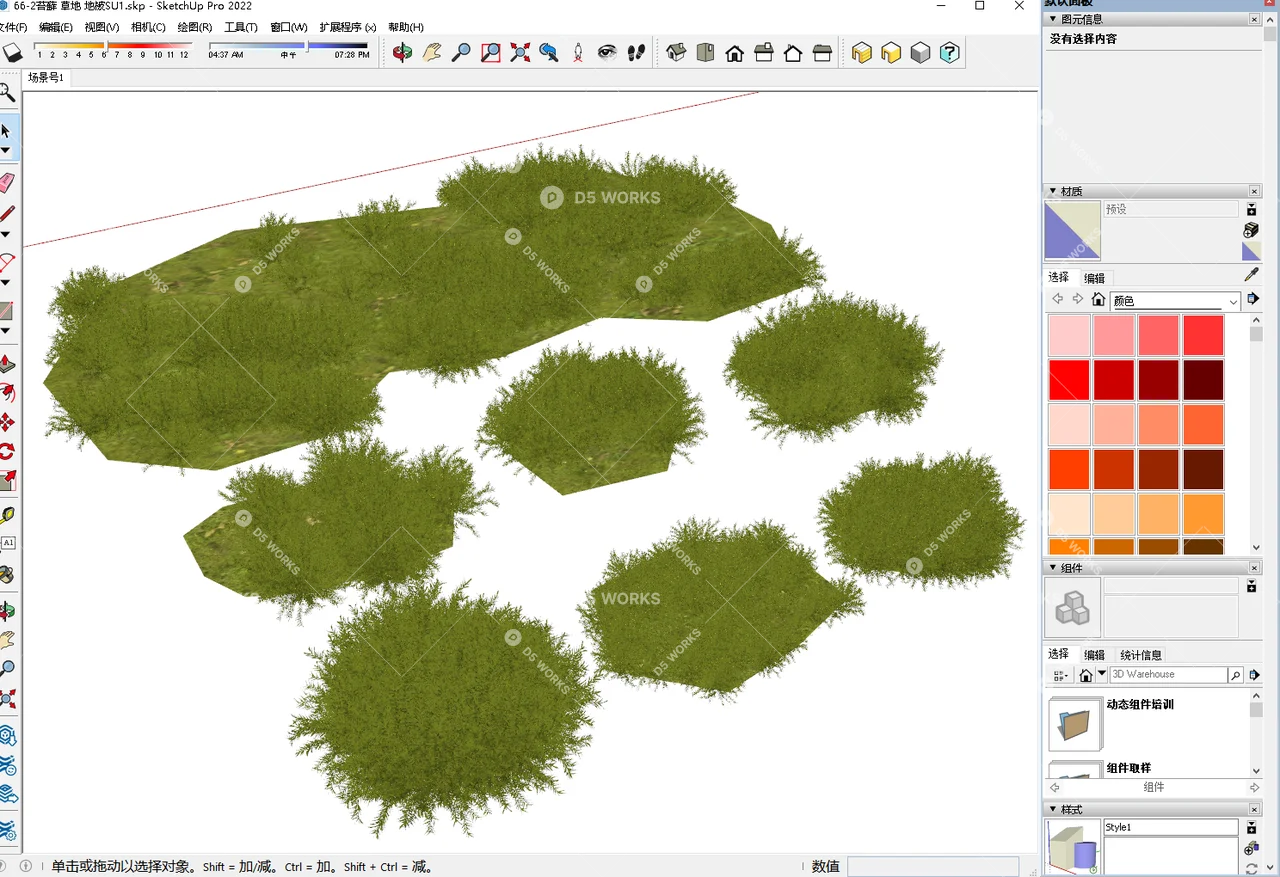Viewport: 1280px width, 877px height.
Task: Select the Zoom window tool
Action: tap(490, 52)
